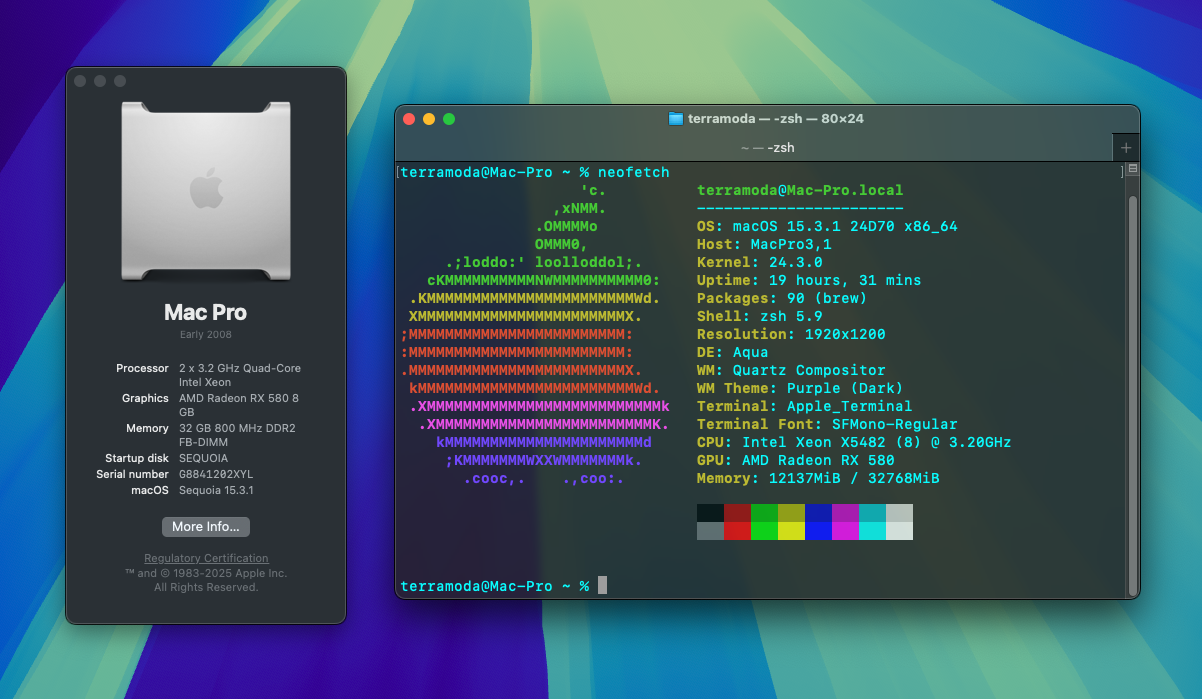Click the "CPU: Intel Xeon X5482" line
The height and width of the screenshot is (699, 1202).
pyautogui.click(x=854, y=443)
